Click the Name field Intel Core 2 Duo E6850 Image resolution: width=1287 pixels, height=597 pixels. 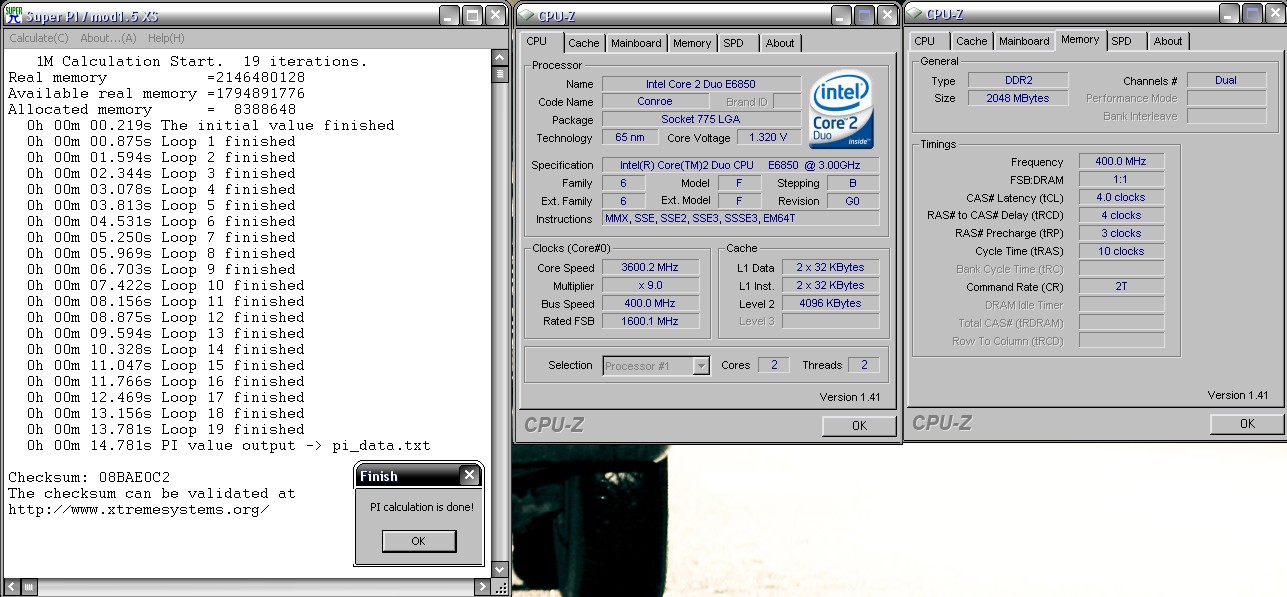point(701,84)
